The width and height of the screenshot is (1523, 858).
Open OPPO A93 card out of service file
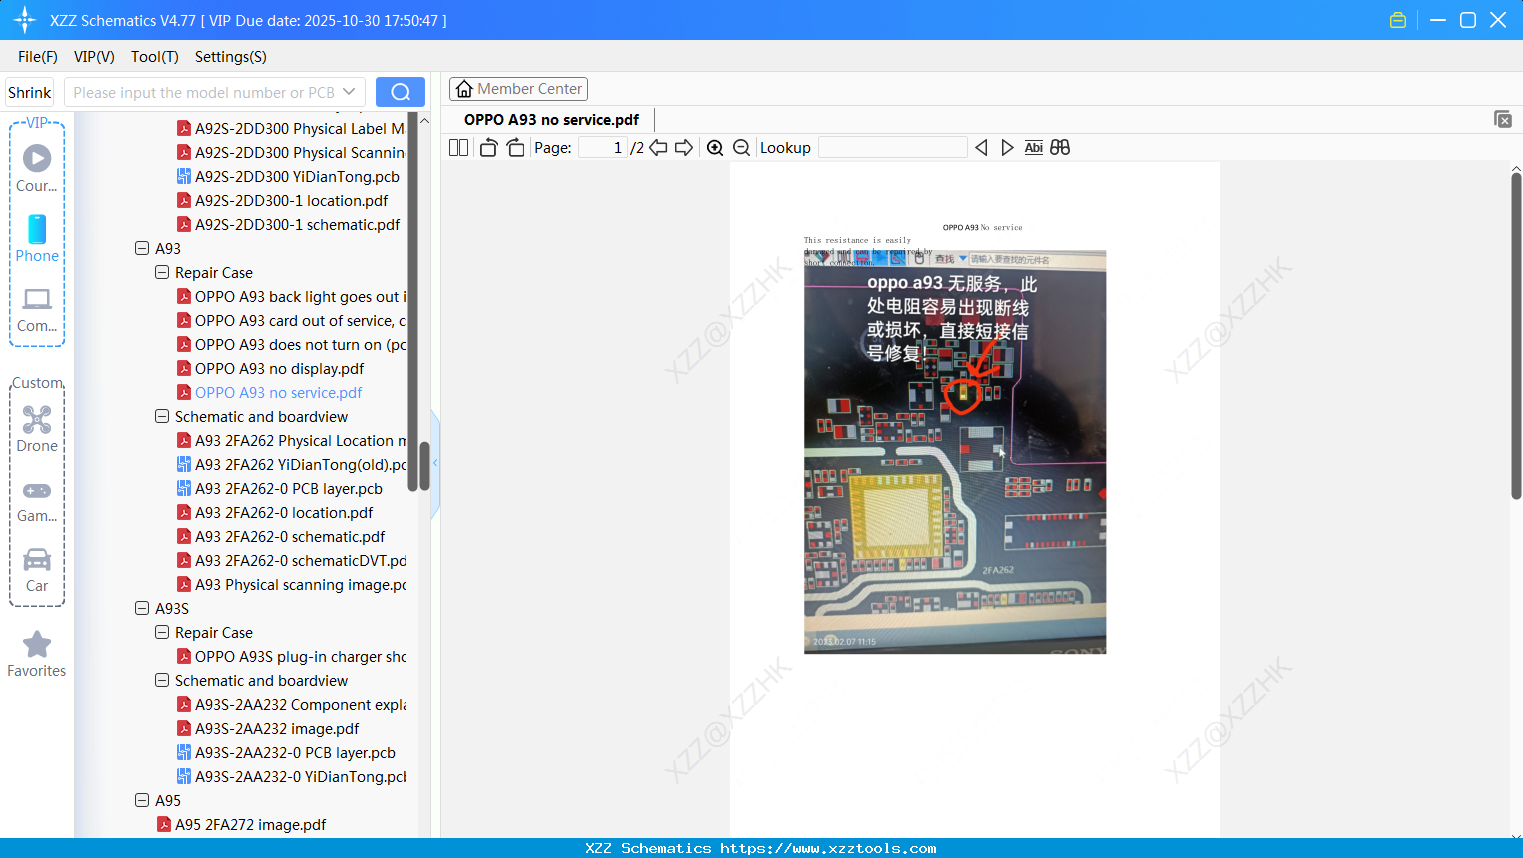(292, 321)
